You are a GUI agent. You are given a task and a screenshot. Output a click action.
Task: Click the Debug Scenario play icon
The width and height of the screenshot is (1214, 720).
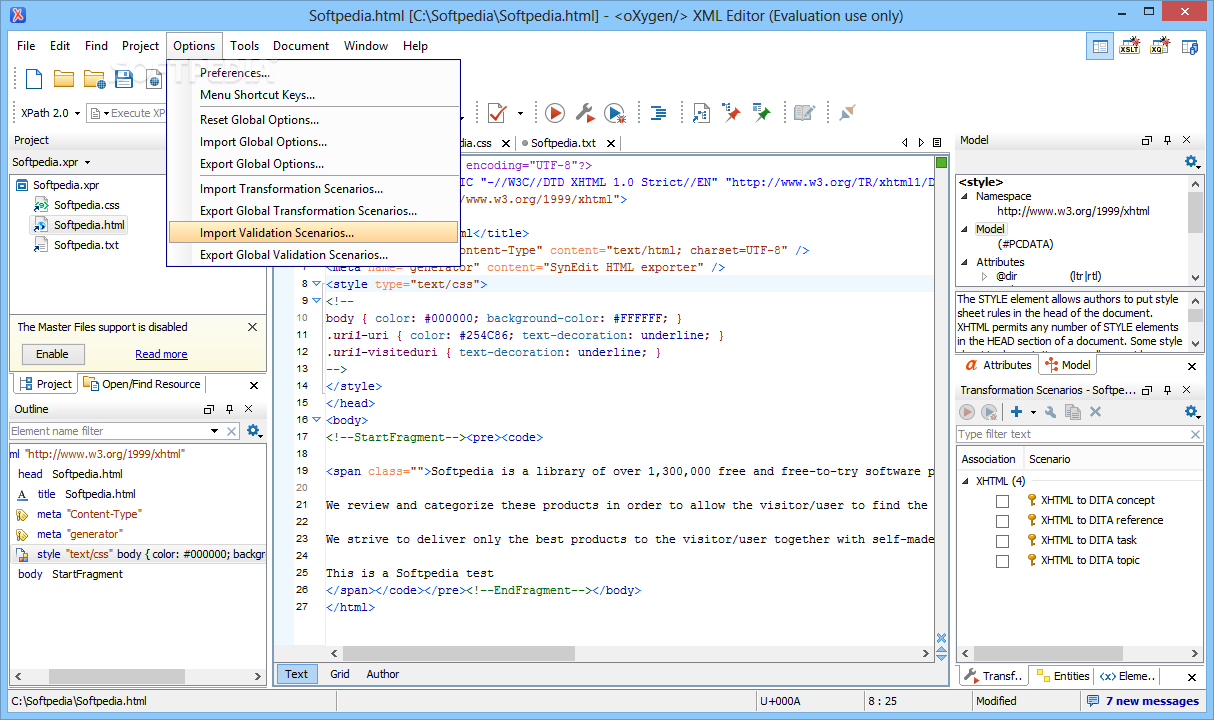click(x=615, y=113)
